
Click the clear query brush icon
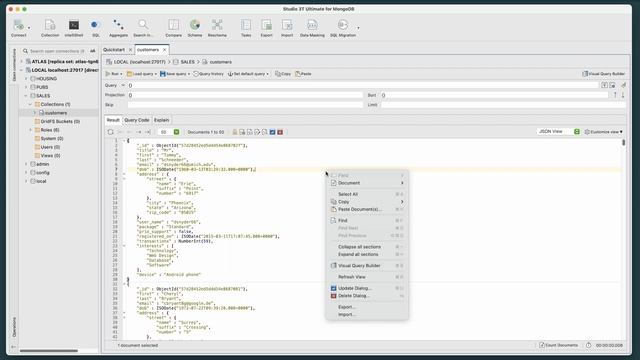(623, 85)
